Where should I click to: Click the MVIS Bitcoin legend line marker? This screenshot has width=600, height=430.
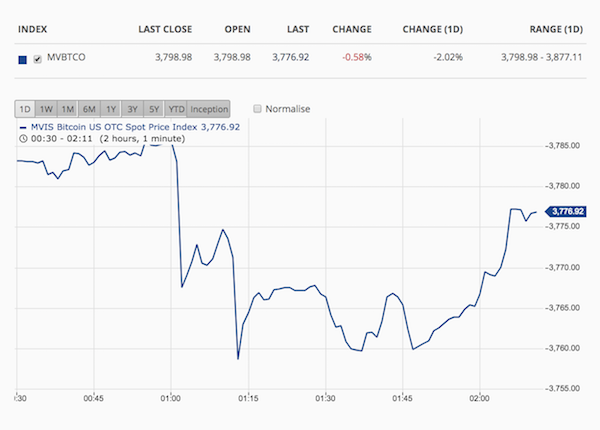[23, 127]
